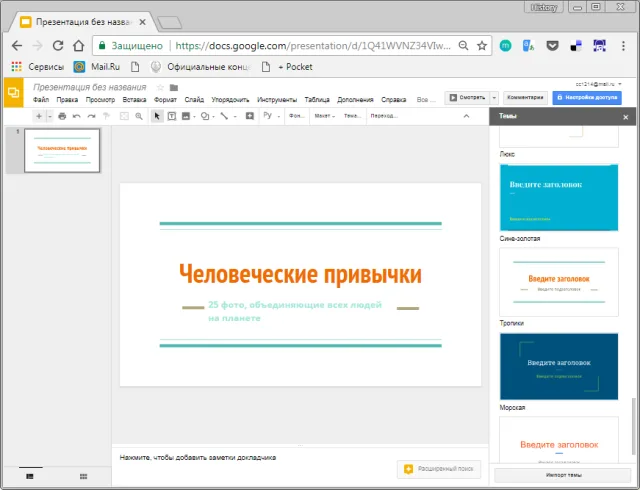Image resolution: width=640 pixels, height=490 pixels.
Task: Open the Mail.Ru bookmark
Action: click(97, 67)
